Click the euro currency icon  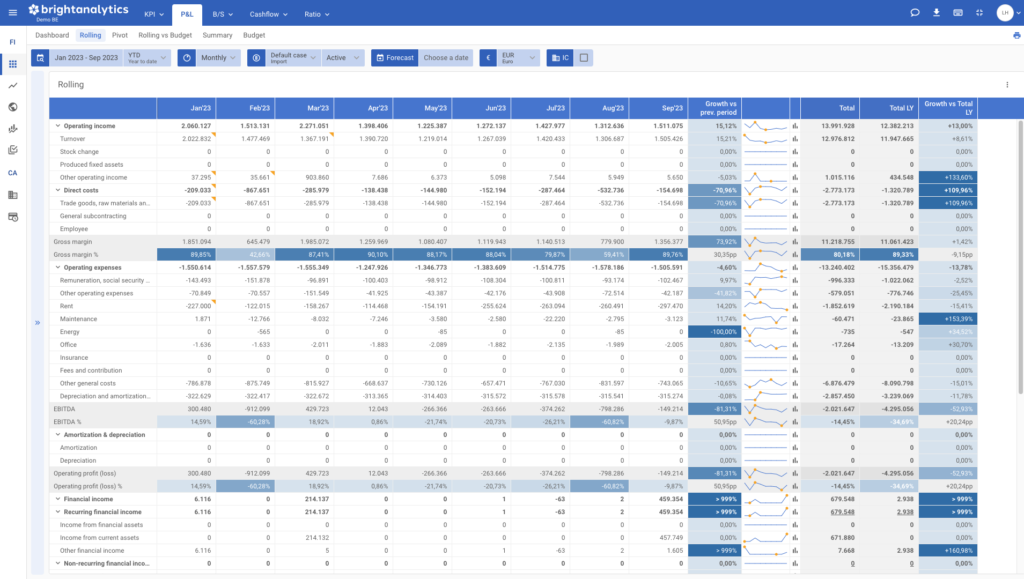(488, 57)
